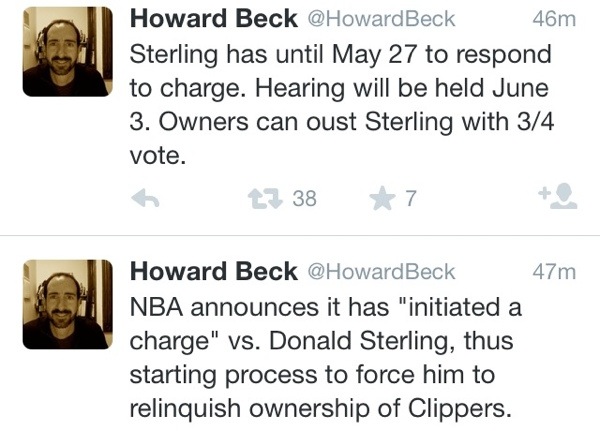Open Howard Beck's avatar on second tweet
The image size is (600, 431).
[67, 304]
